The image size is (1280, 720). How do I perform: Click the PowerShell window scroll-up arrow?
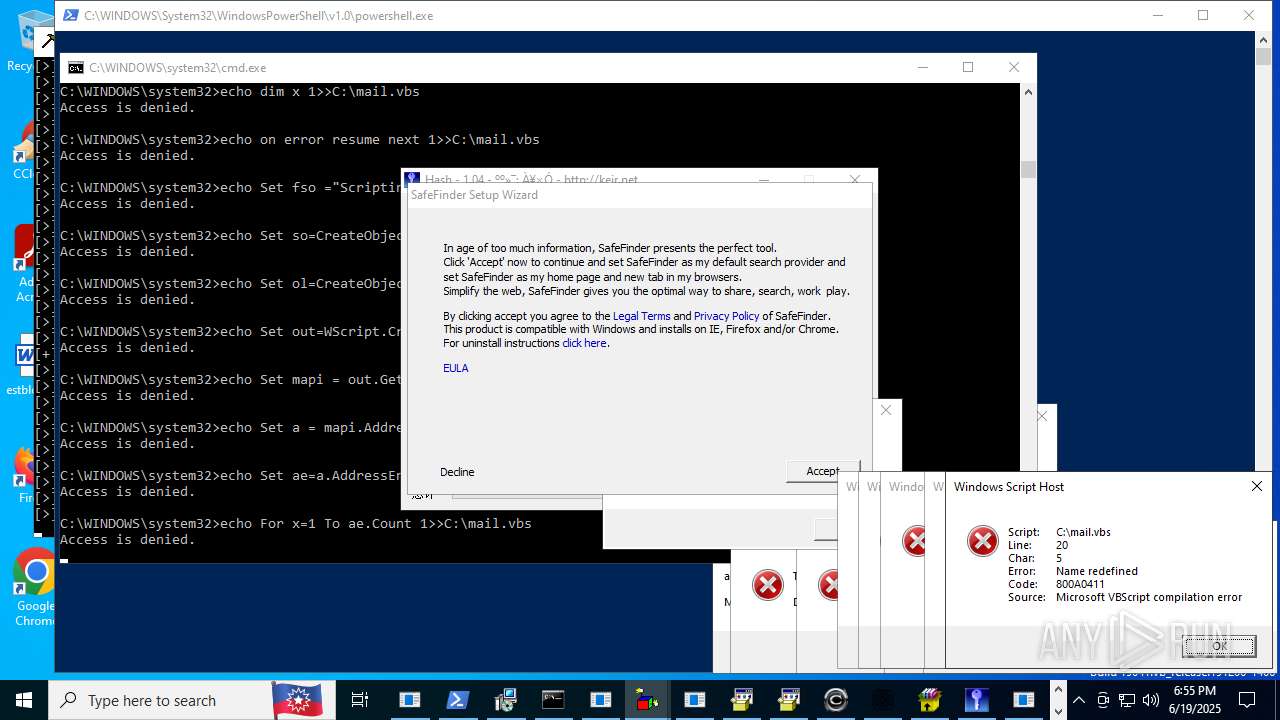point(1264,39)
